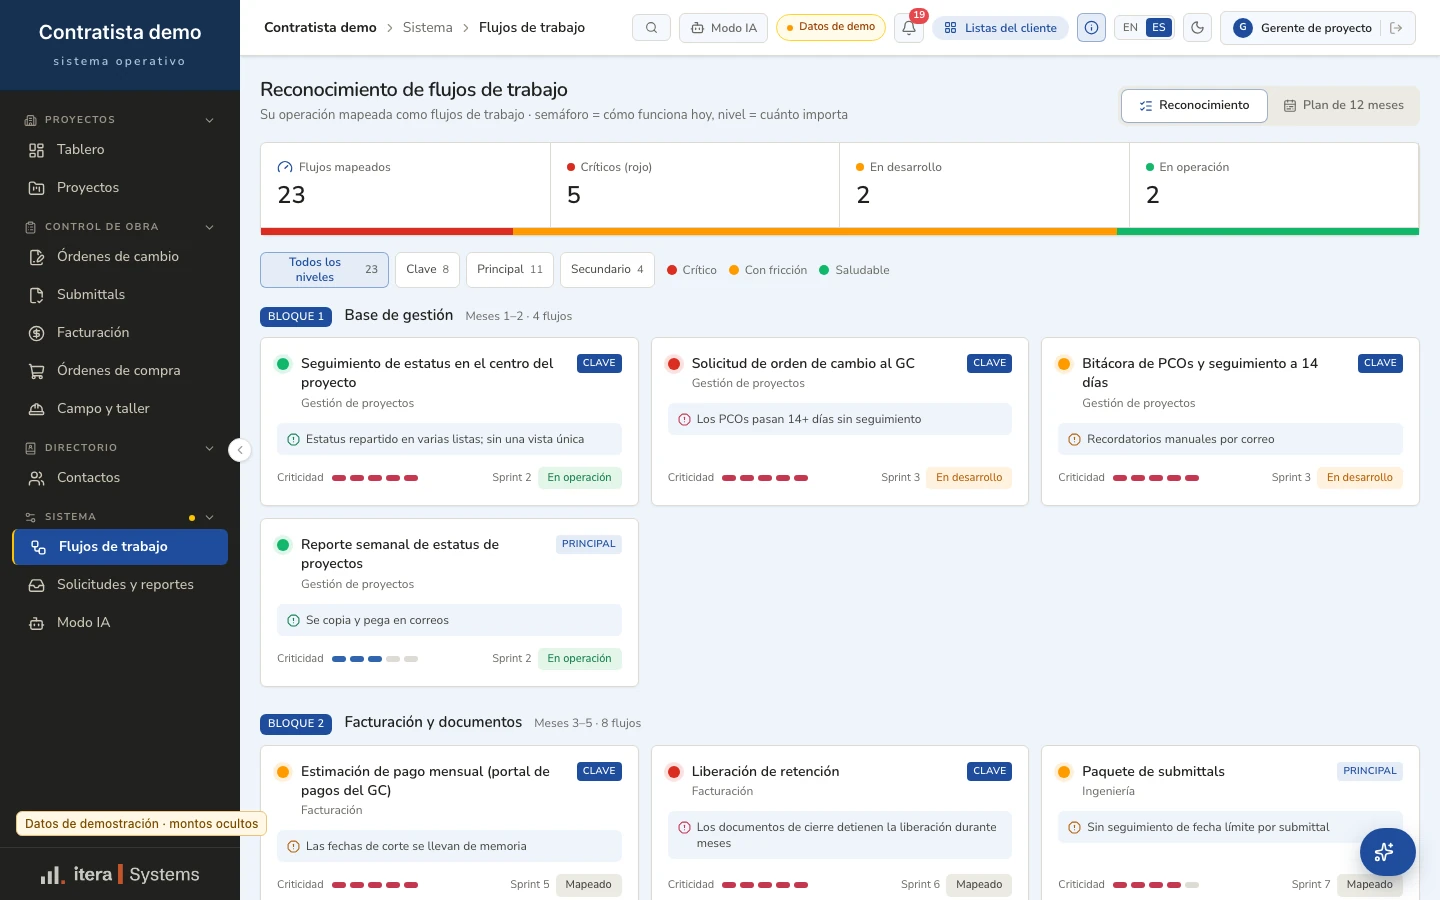Click the Modo IA robot icon in sidebar
This screenshot has height=900, width=1440.
pyautogui.click(x=37, y=623)
